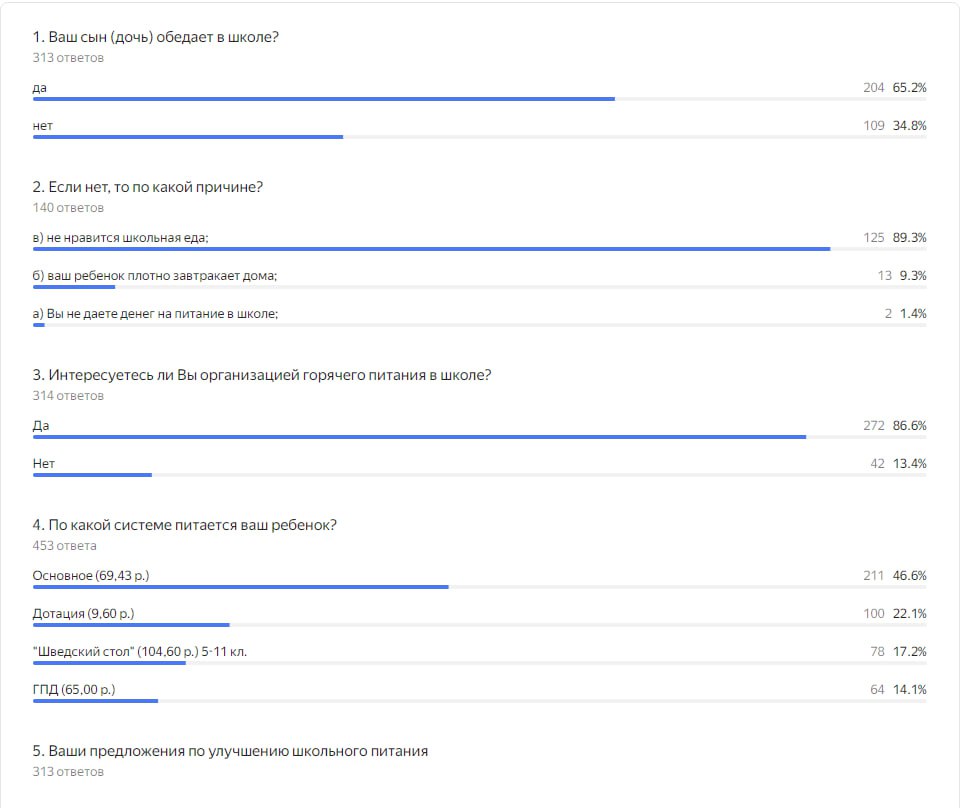The height and width of the screenshot is (808, 960).
Task: Open question 3 heading about hot meals organization
Action: pos(262,375)
